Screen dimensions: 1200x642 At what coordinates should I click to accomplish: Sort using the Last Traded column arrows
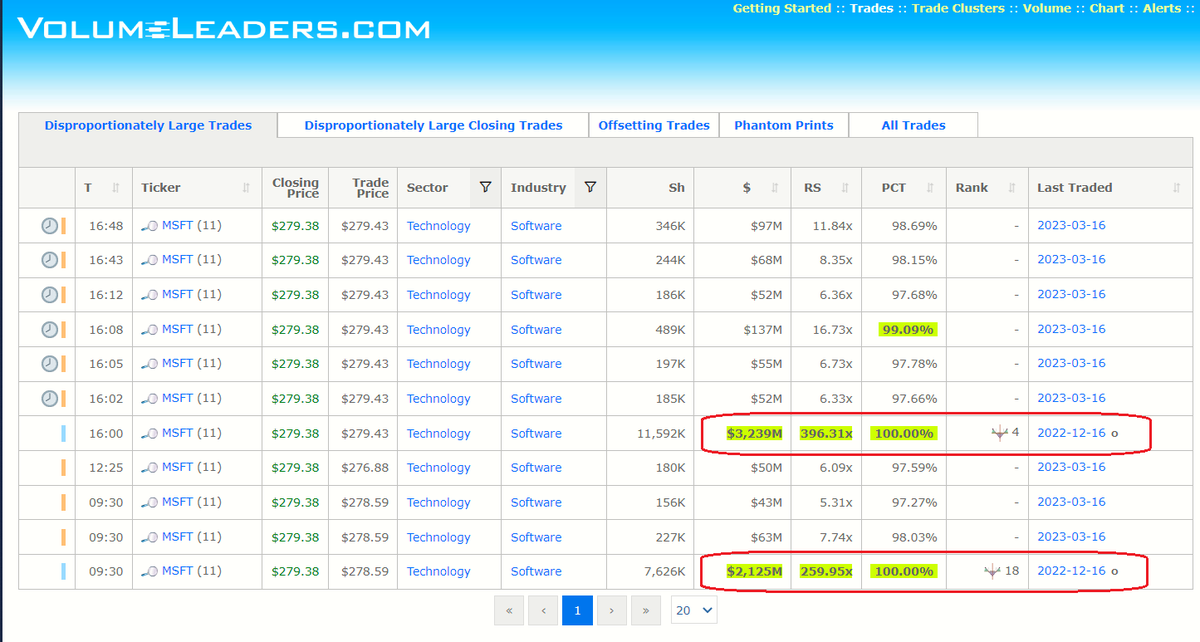coord(1177,188)
